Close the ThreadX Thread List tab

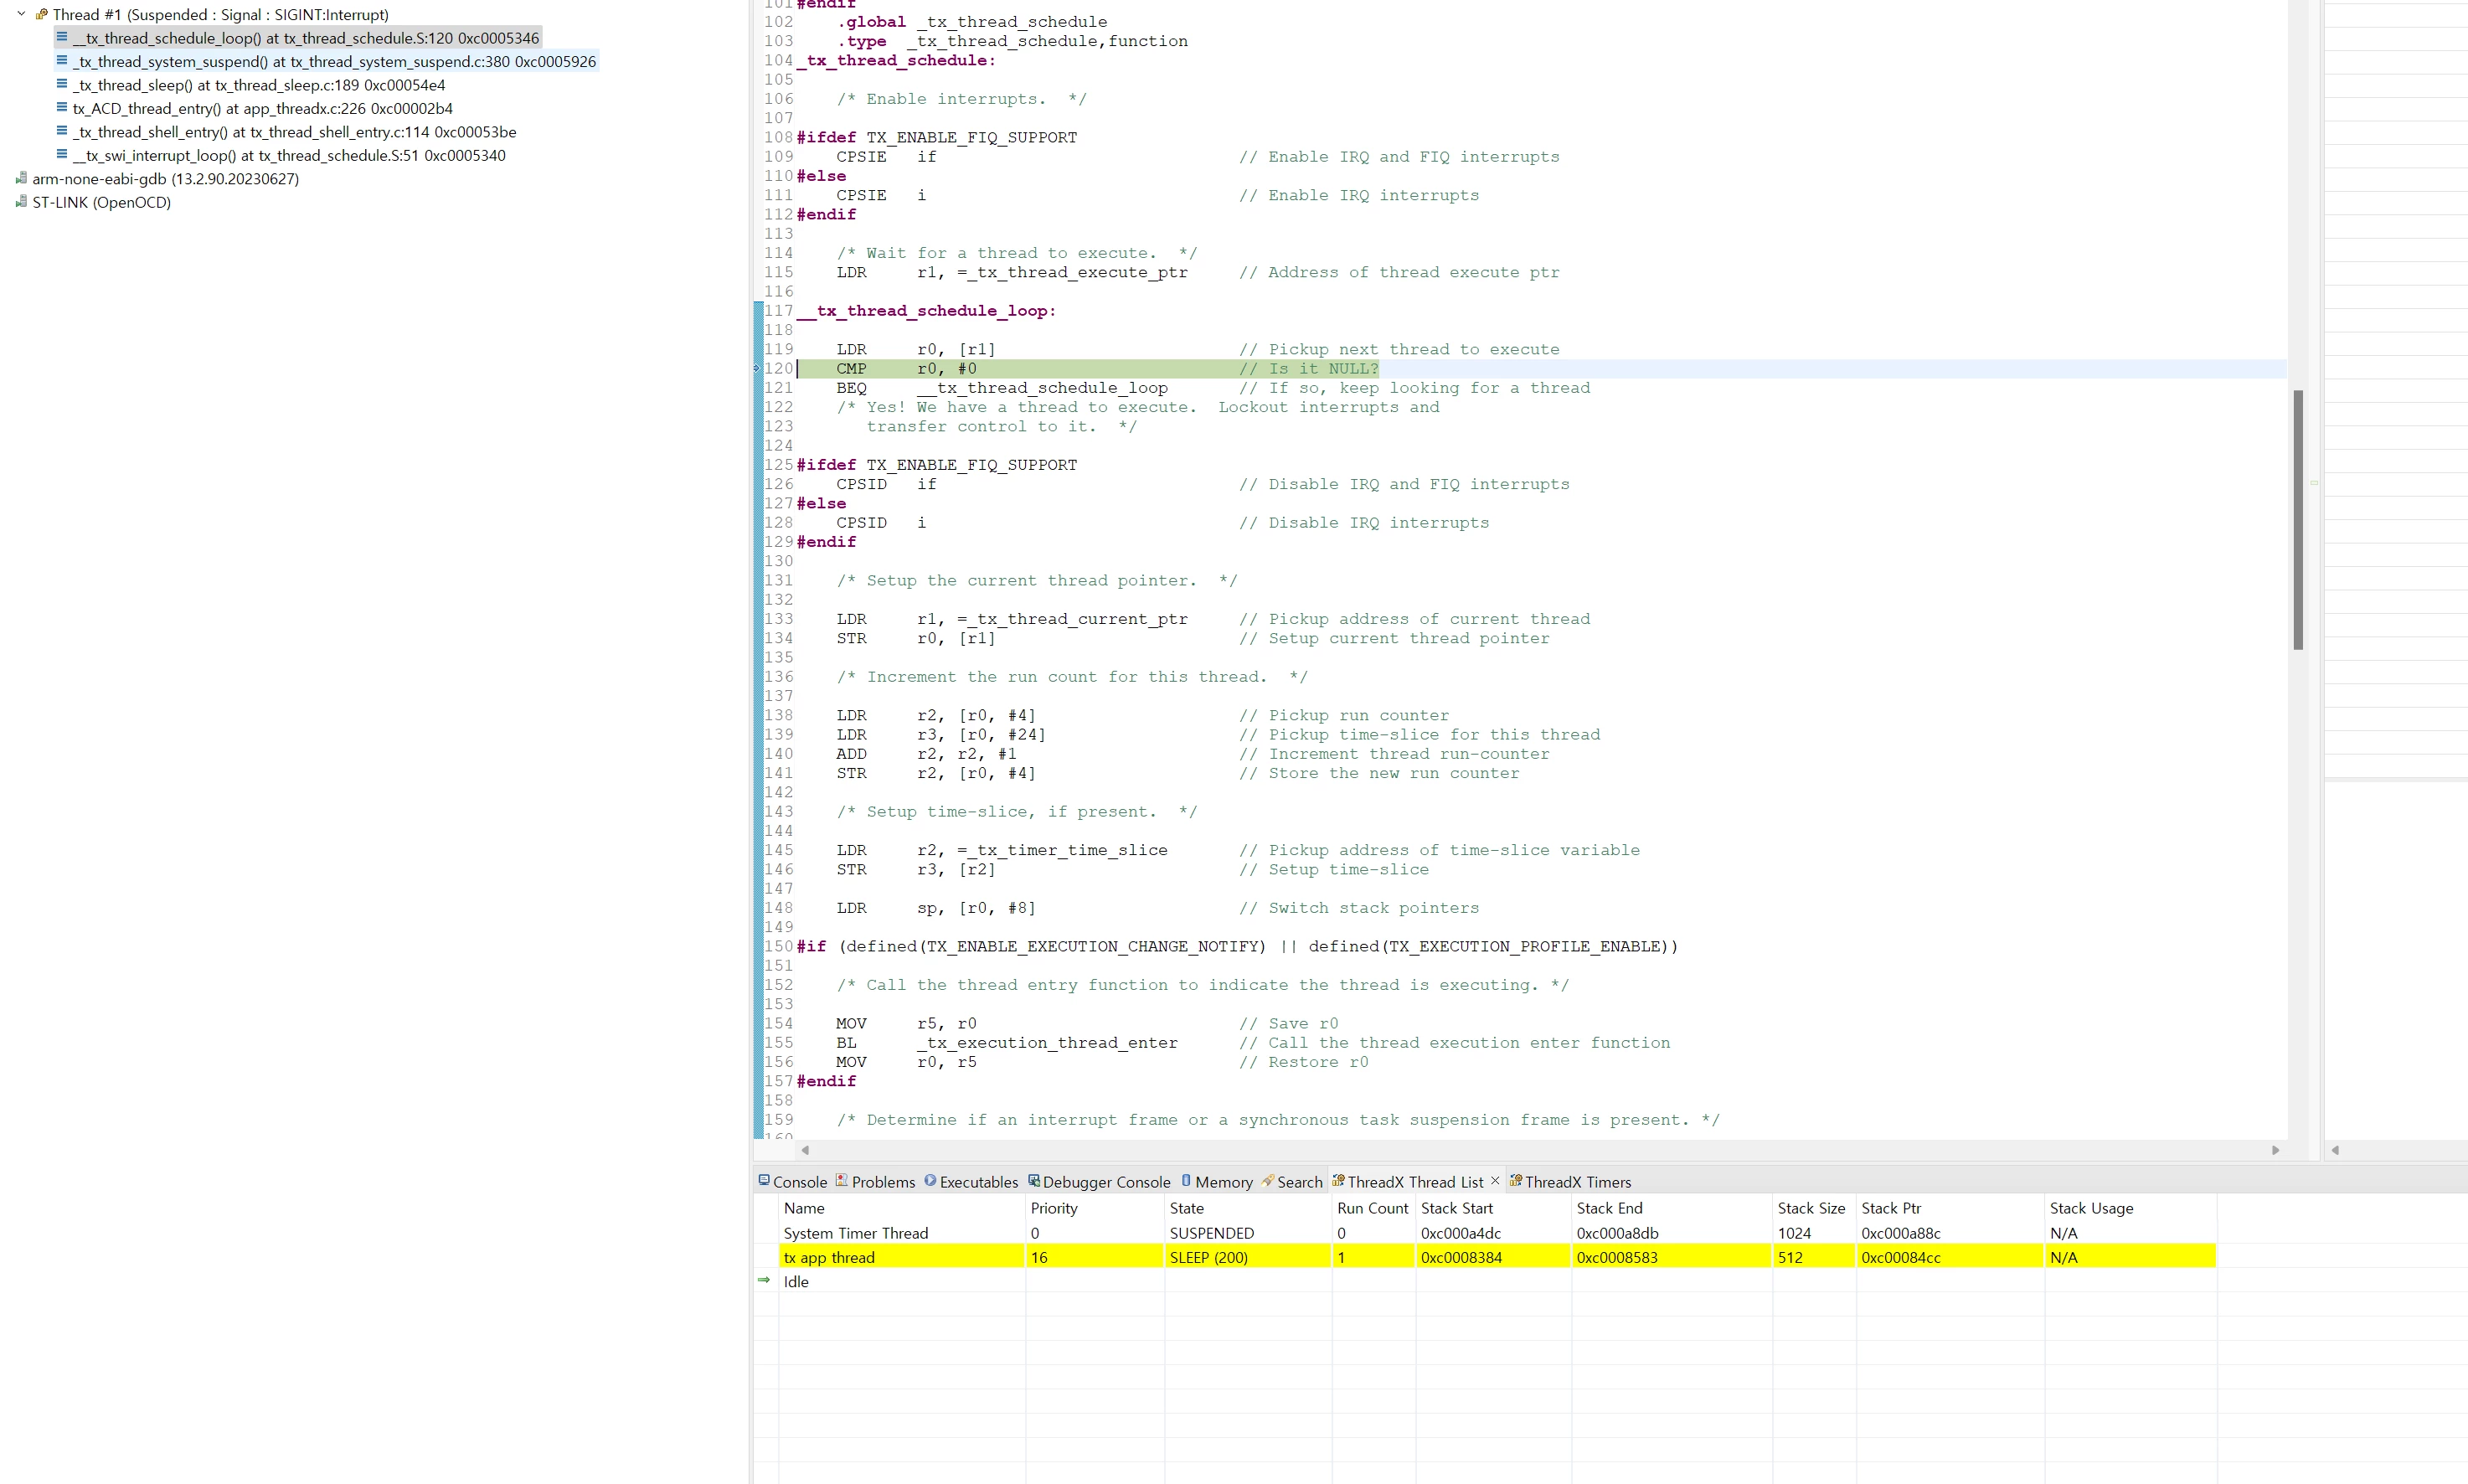pyautogui.click(x=1495, y=1180)
